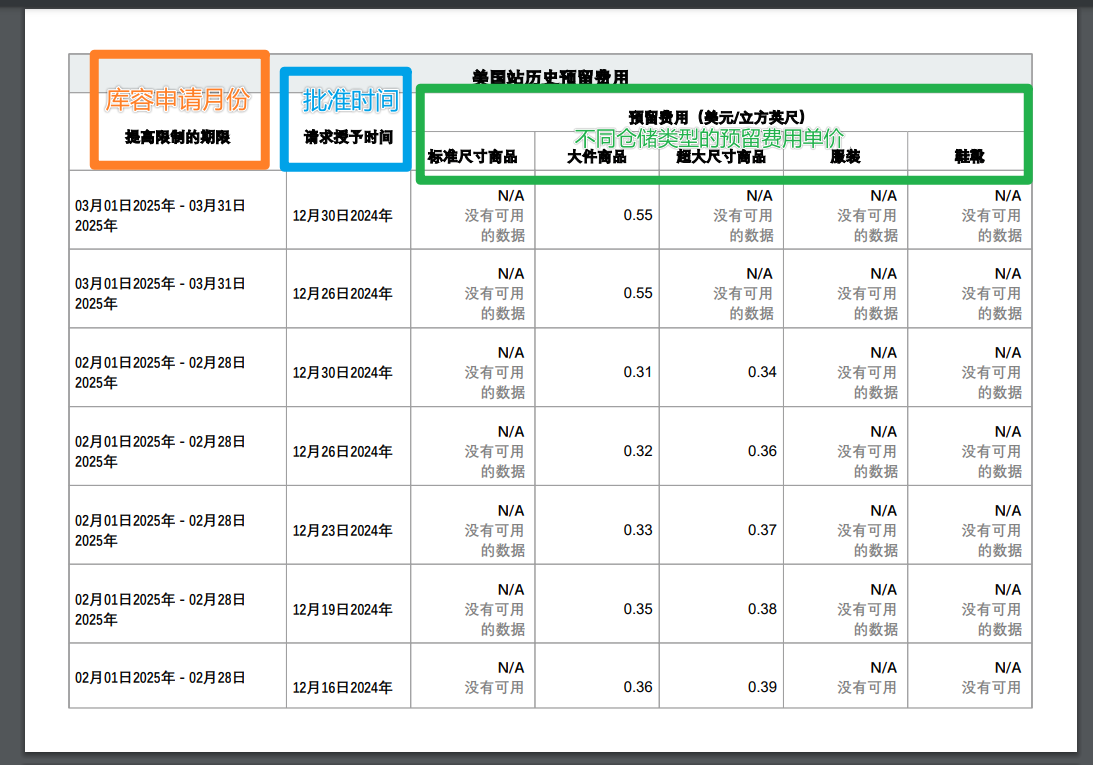1093x765 pixels.
Task: Select the 预留费用（美元/立方英尺）header text
Action: tap(717, 117)
